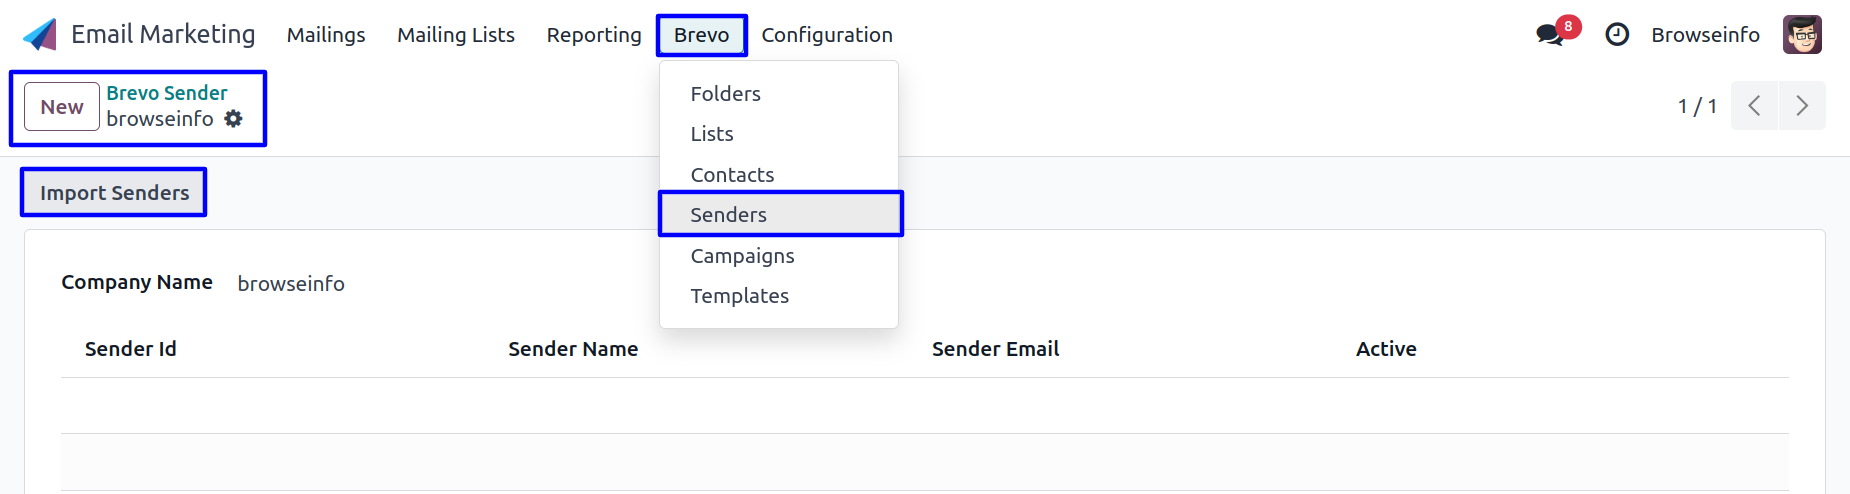Click the Company Name field value browseinfo

[x=291, y=284]
